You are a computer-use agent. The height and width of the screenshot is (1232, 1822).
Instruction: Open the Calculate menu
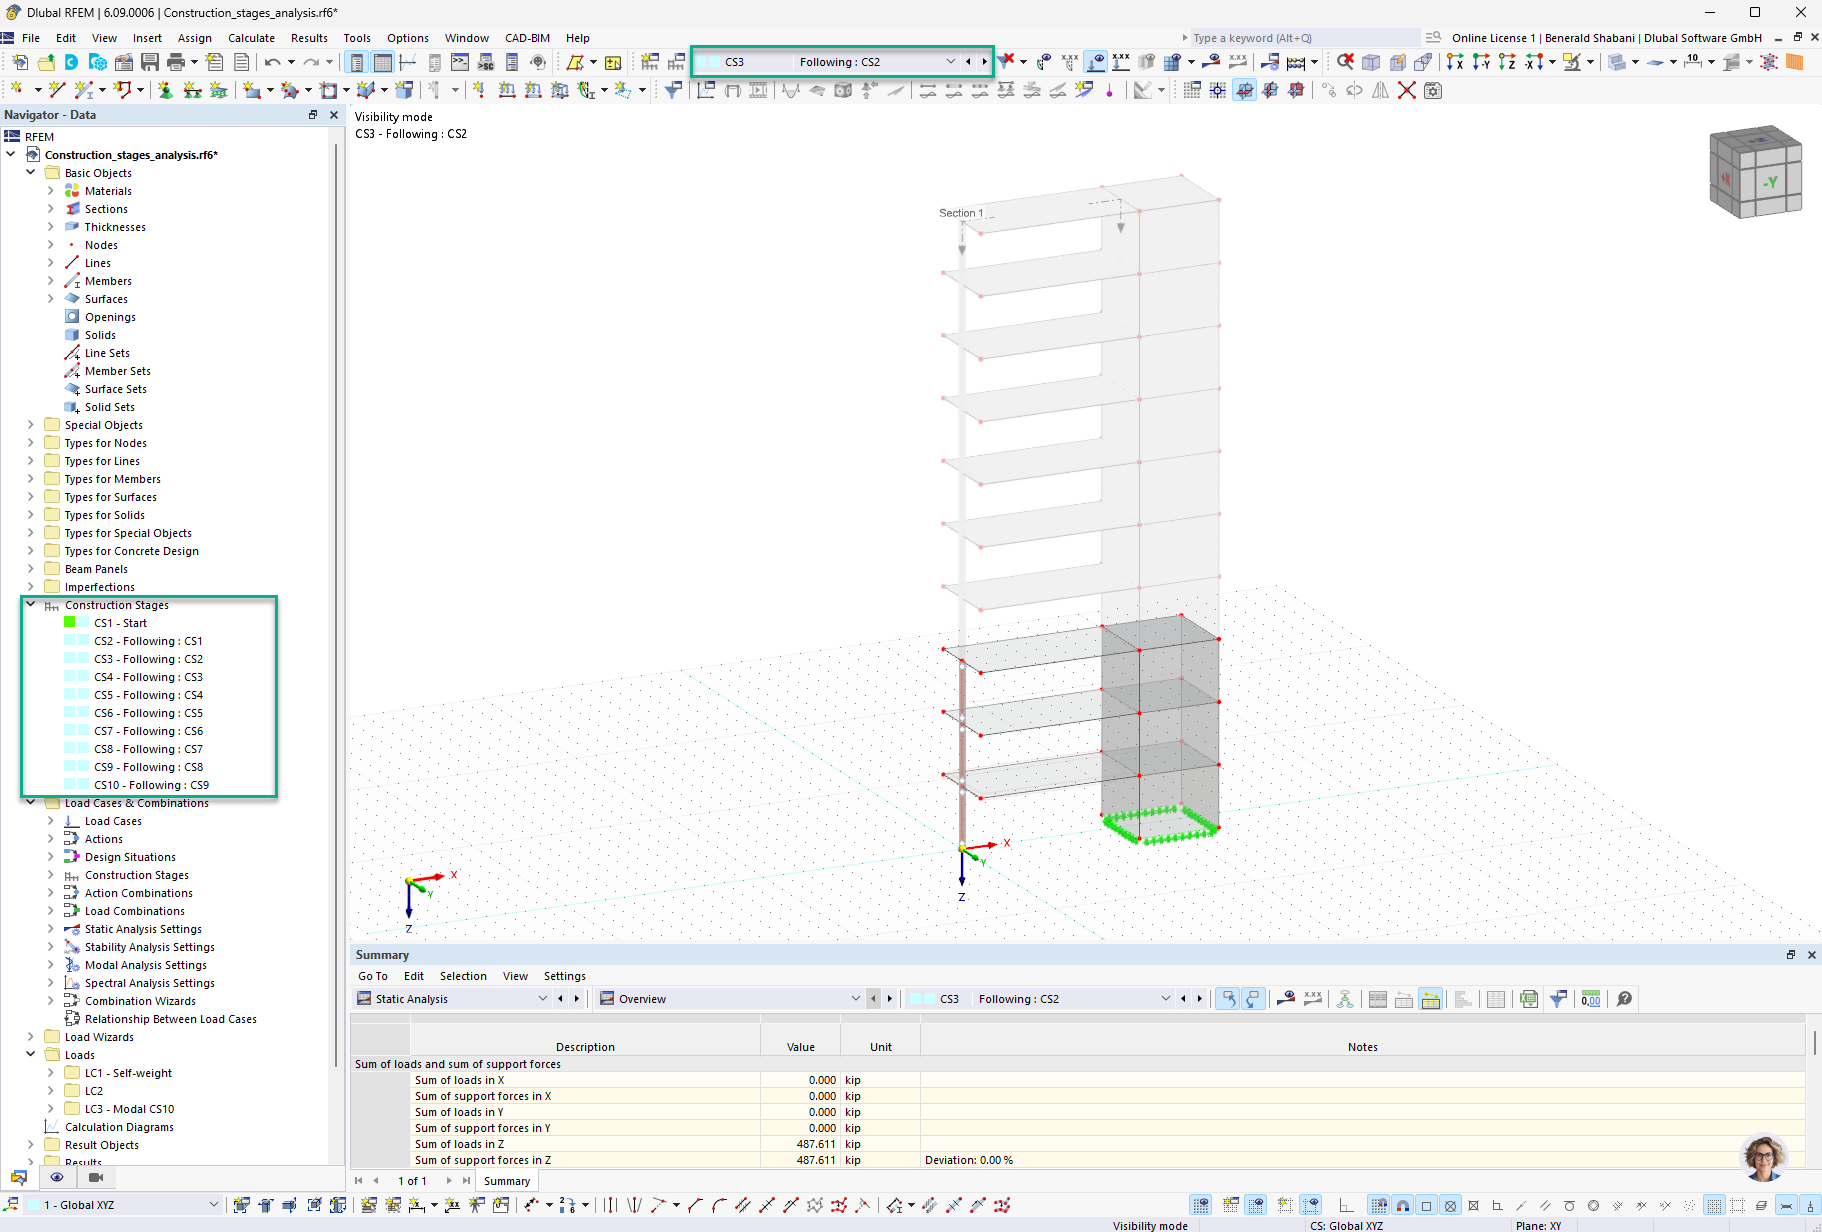click(251, 38)
